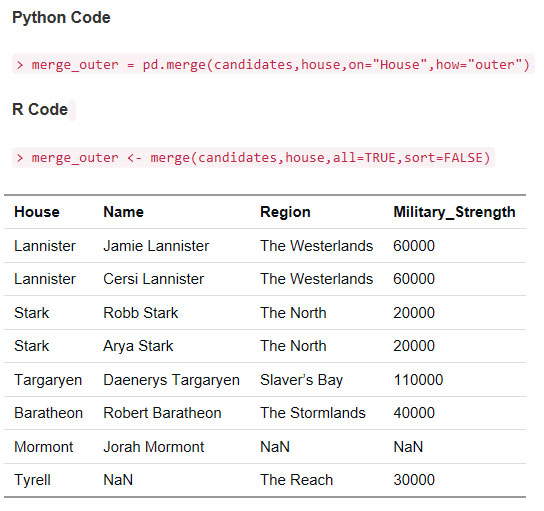Select the "Jorah Mormont" name cell
The width and height of the screenshot is (544, 511).
(x=153, y=446)
